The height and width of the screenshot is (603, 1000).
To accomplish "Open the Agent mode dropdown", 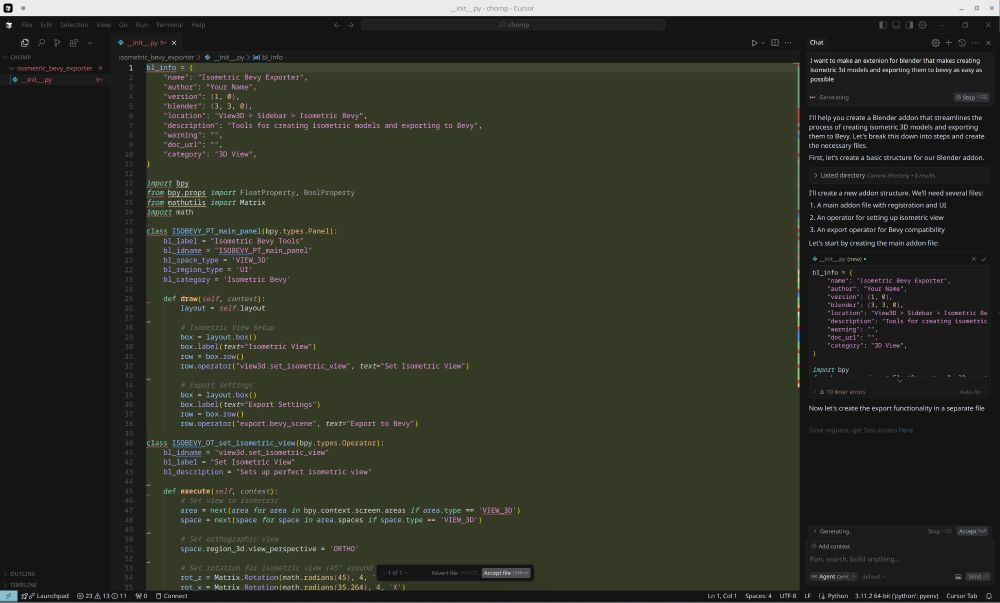I will click(833, 576).
